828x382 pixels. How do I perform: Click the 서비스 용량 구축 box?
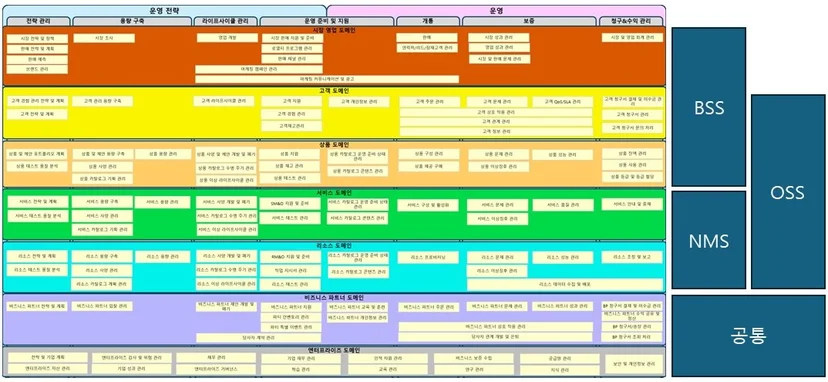coord(102,202)
